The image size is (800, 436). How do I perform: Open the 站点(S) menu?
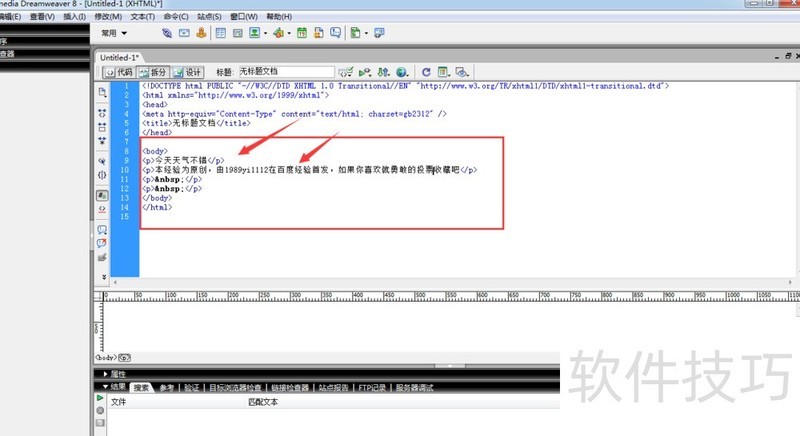coord(209,17)
